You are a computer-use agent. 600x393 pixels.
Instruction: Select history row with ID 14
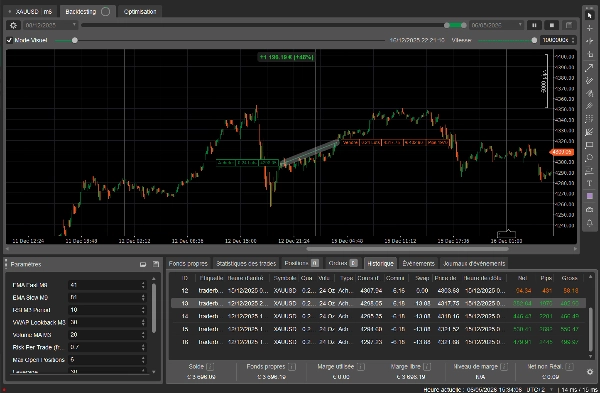pyautogui.click(x=378, y=316)
